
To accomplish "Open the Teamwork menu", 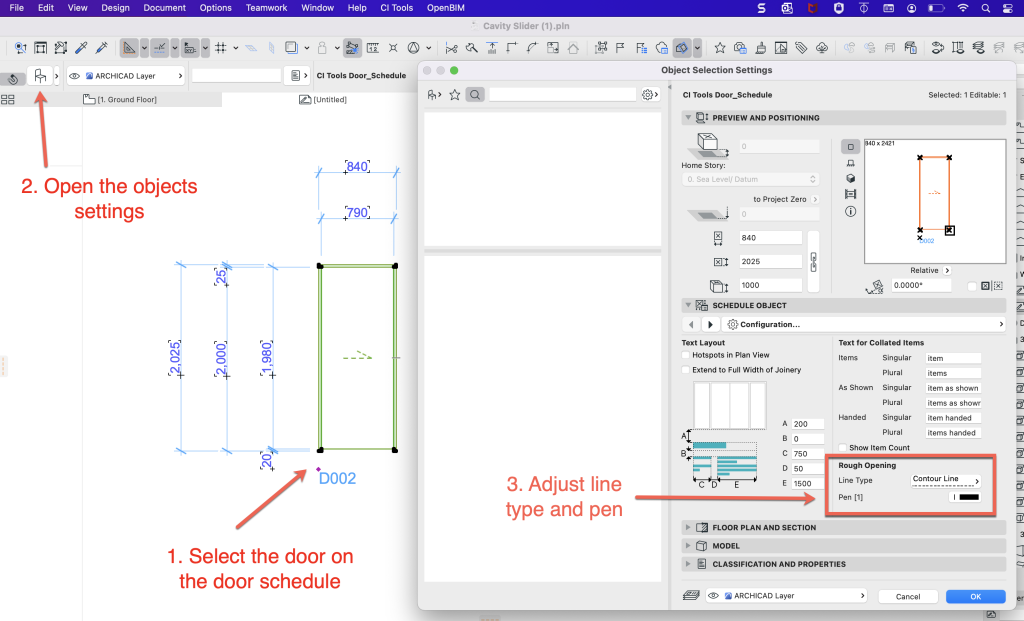I will (x=266, y=8).
